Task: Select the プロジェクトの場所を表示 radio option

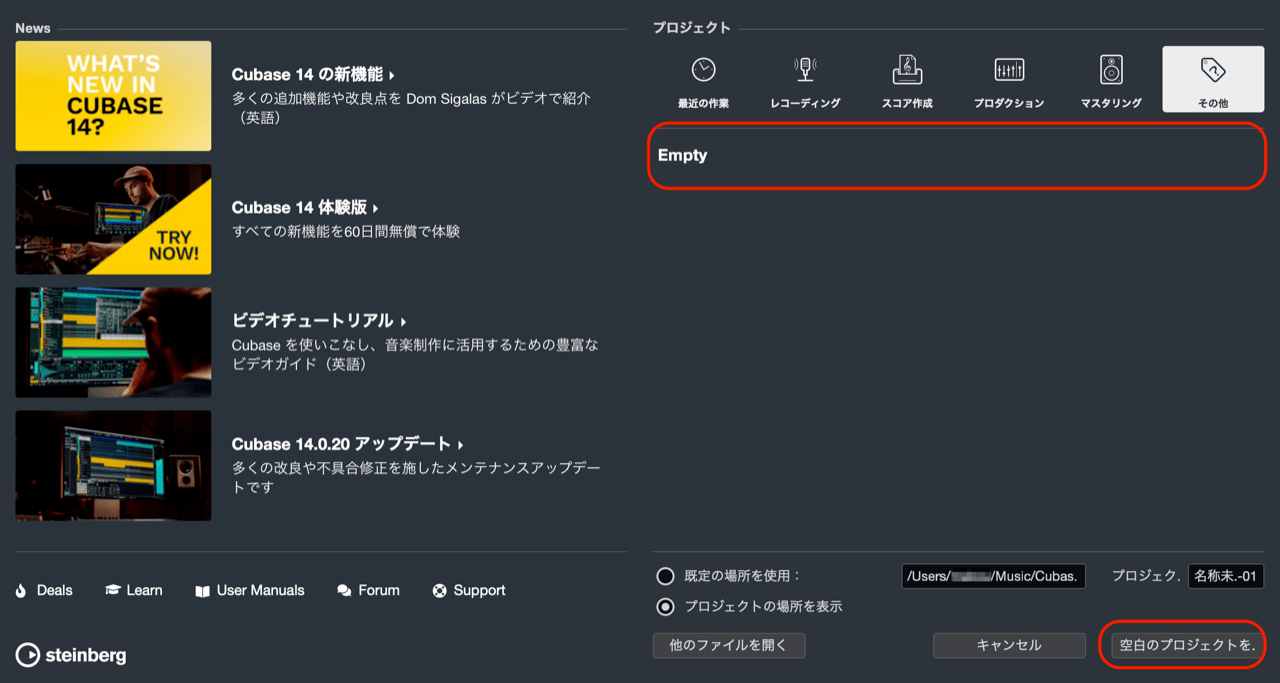Action: click(x=665, y=606)
